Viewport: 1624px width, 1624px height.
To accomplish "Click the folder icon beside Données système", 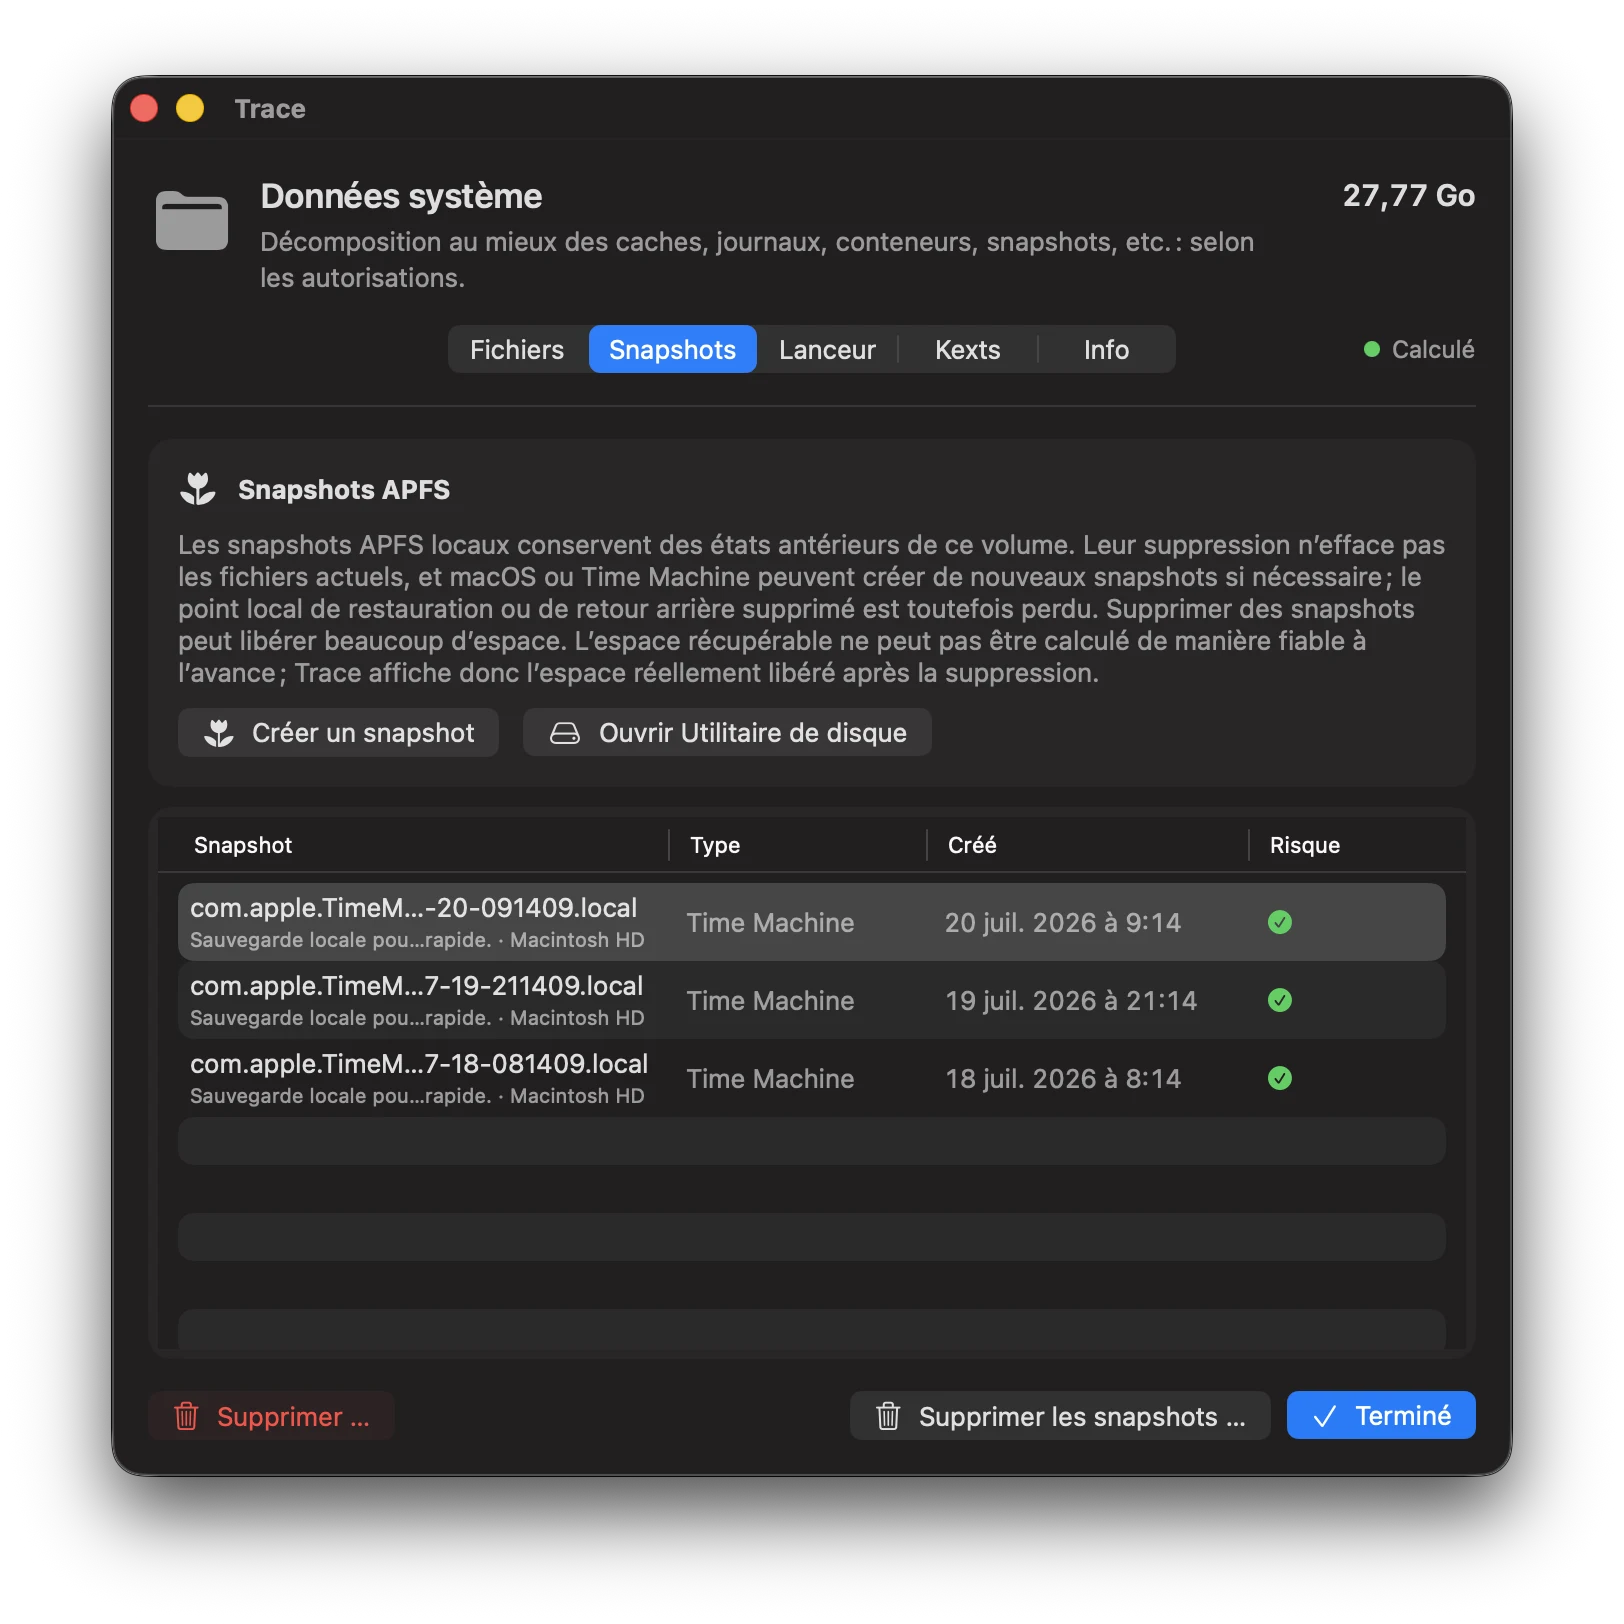I will 192,219.
